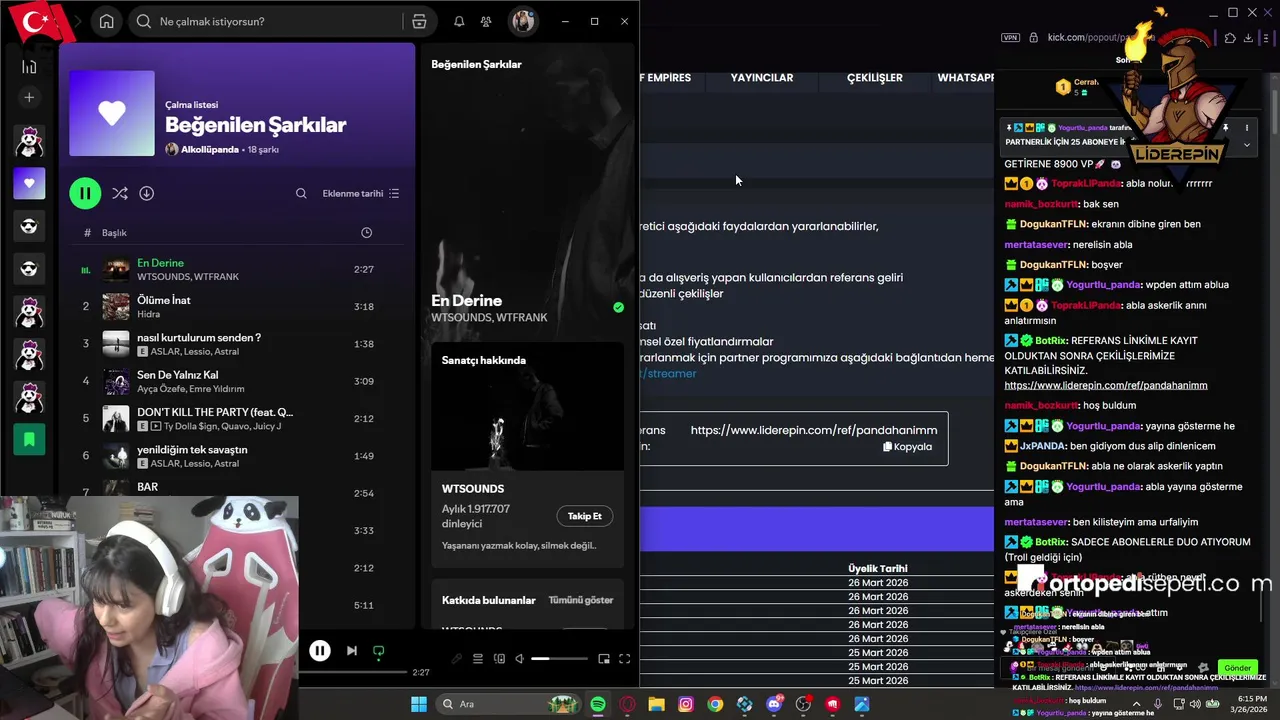Search within the playlist

pyautogui.click(x=301, y=193)
